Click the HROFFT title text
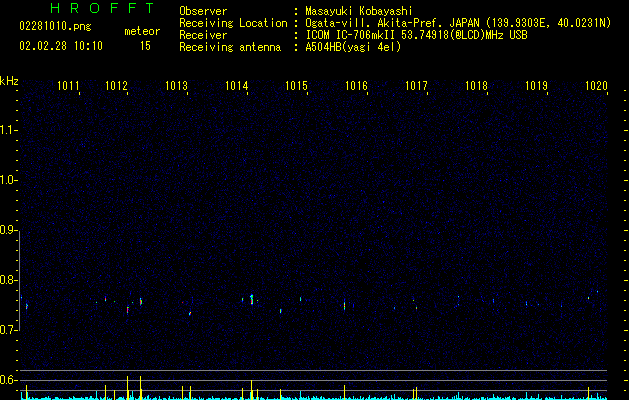This screenshot has height=400, width=629. click(x=102, y=8)
